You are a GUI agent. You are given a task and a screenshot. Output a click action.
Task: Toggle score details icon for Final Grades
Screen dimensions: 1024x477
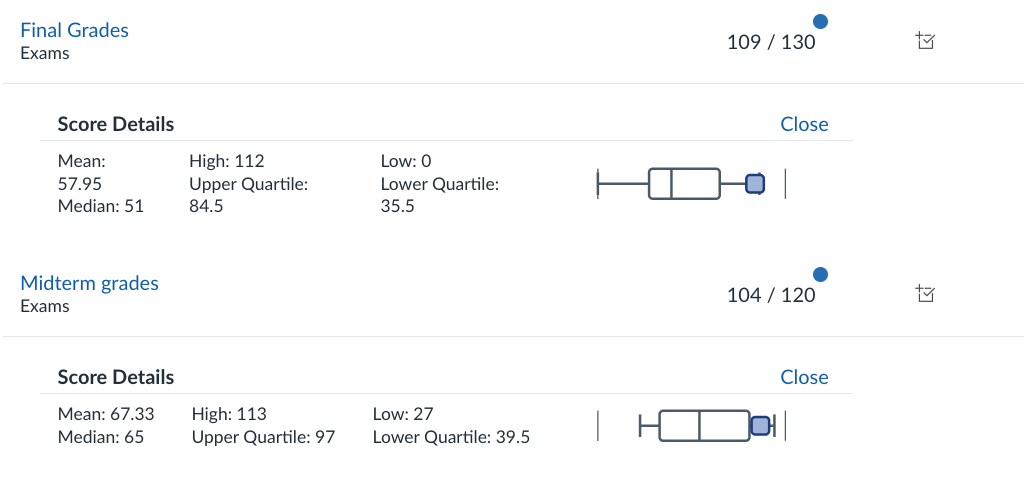click(925, 41)
